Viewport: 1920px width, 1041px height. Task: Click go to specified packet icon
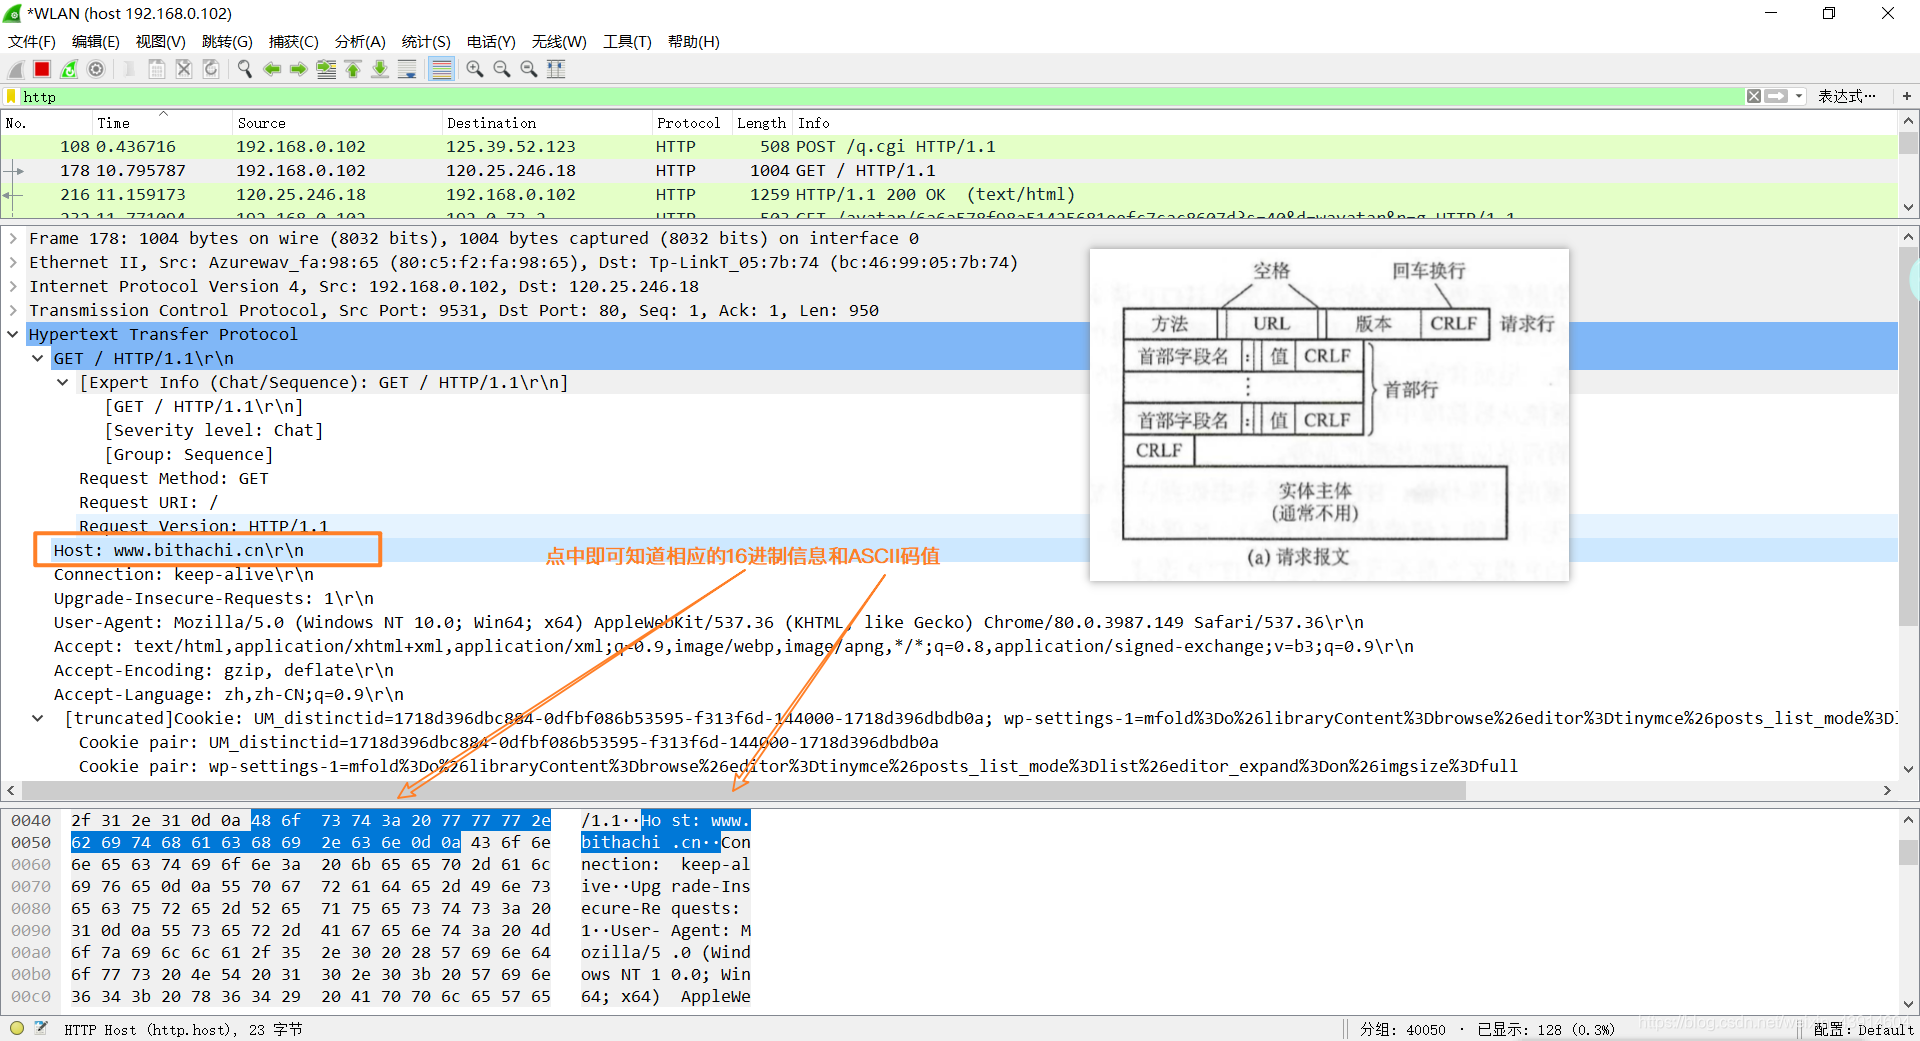[x=326, y=69]
